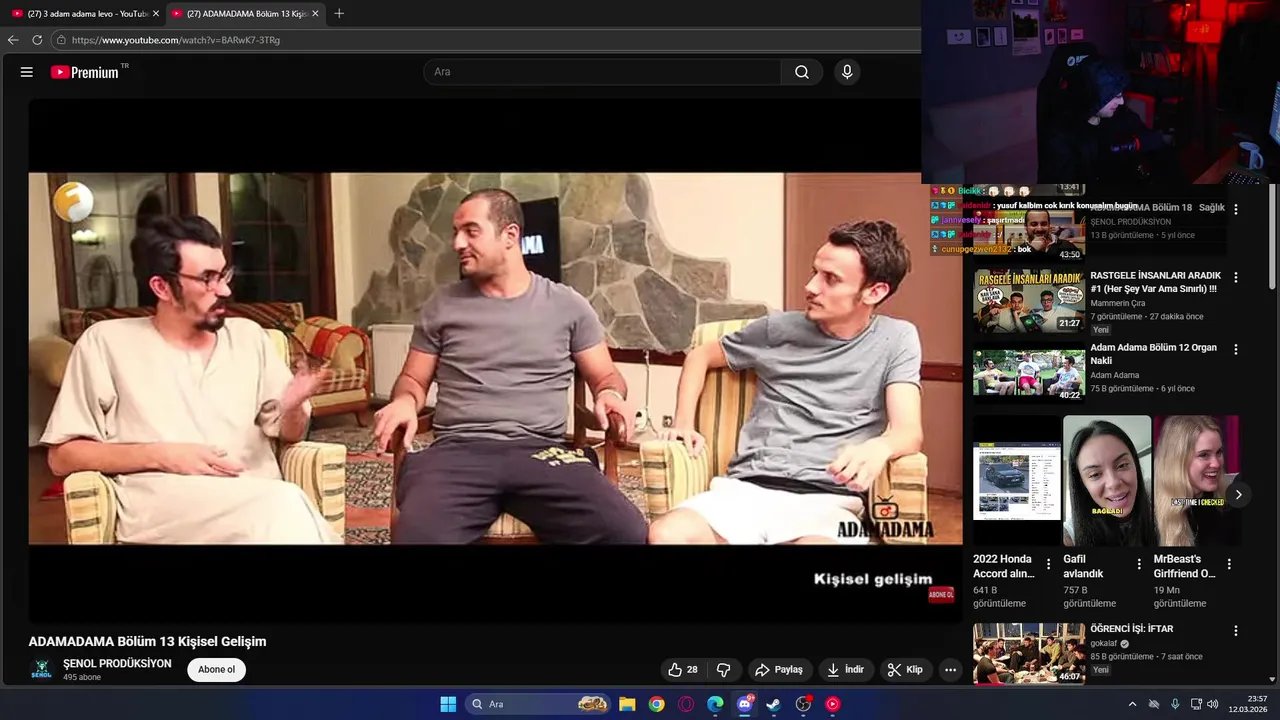Click the search magnifier button
Viewport: 1280px width, 720px height.
802,72
